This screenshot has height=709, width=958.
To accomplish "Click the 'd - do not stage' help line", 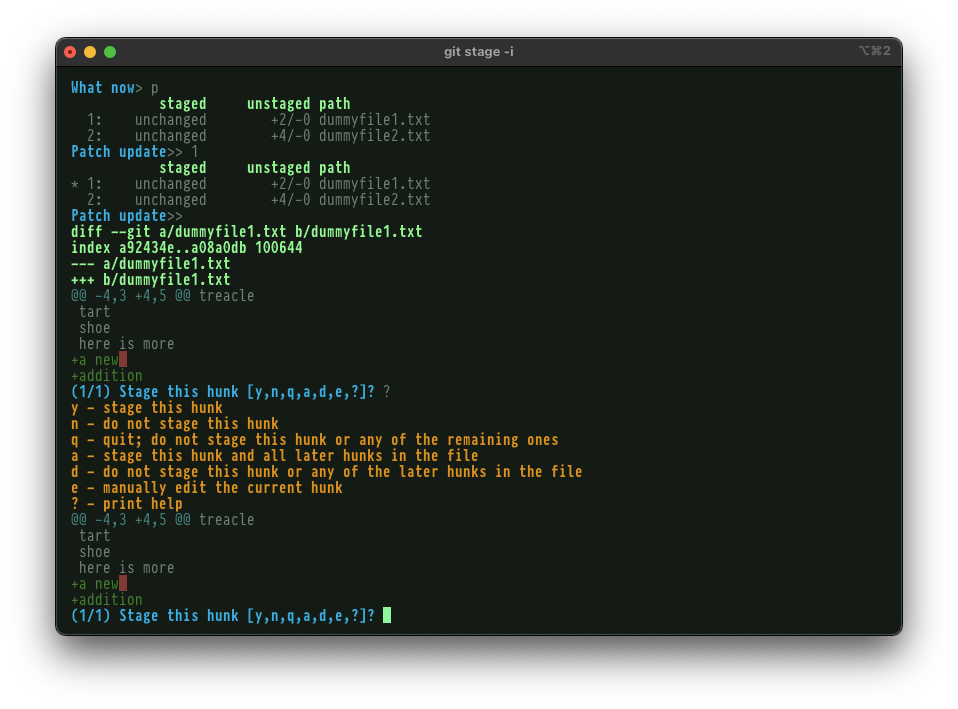I will coord(326,472).
